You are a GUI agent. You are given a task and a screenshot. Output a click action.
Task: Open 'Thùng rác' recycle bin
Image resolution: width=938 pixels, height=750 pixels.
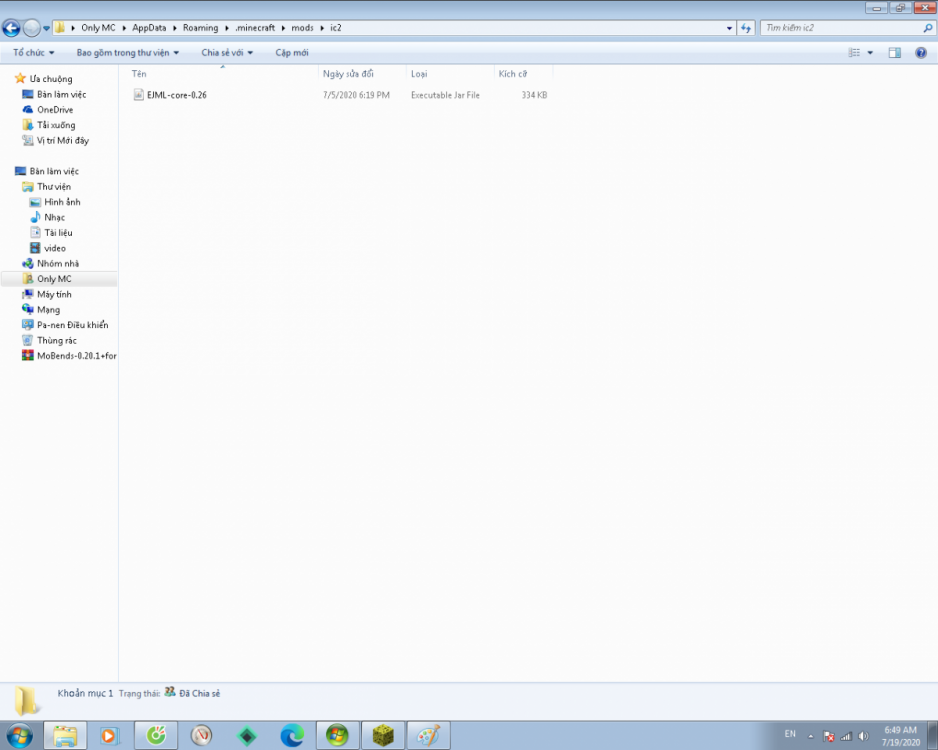(x=57, y=340)
